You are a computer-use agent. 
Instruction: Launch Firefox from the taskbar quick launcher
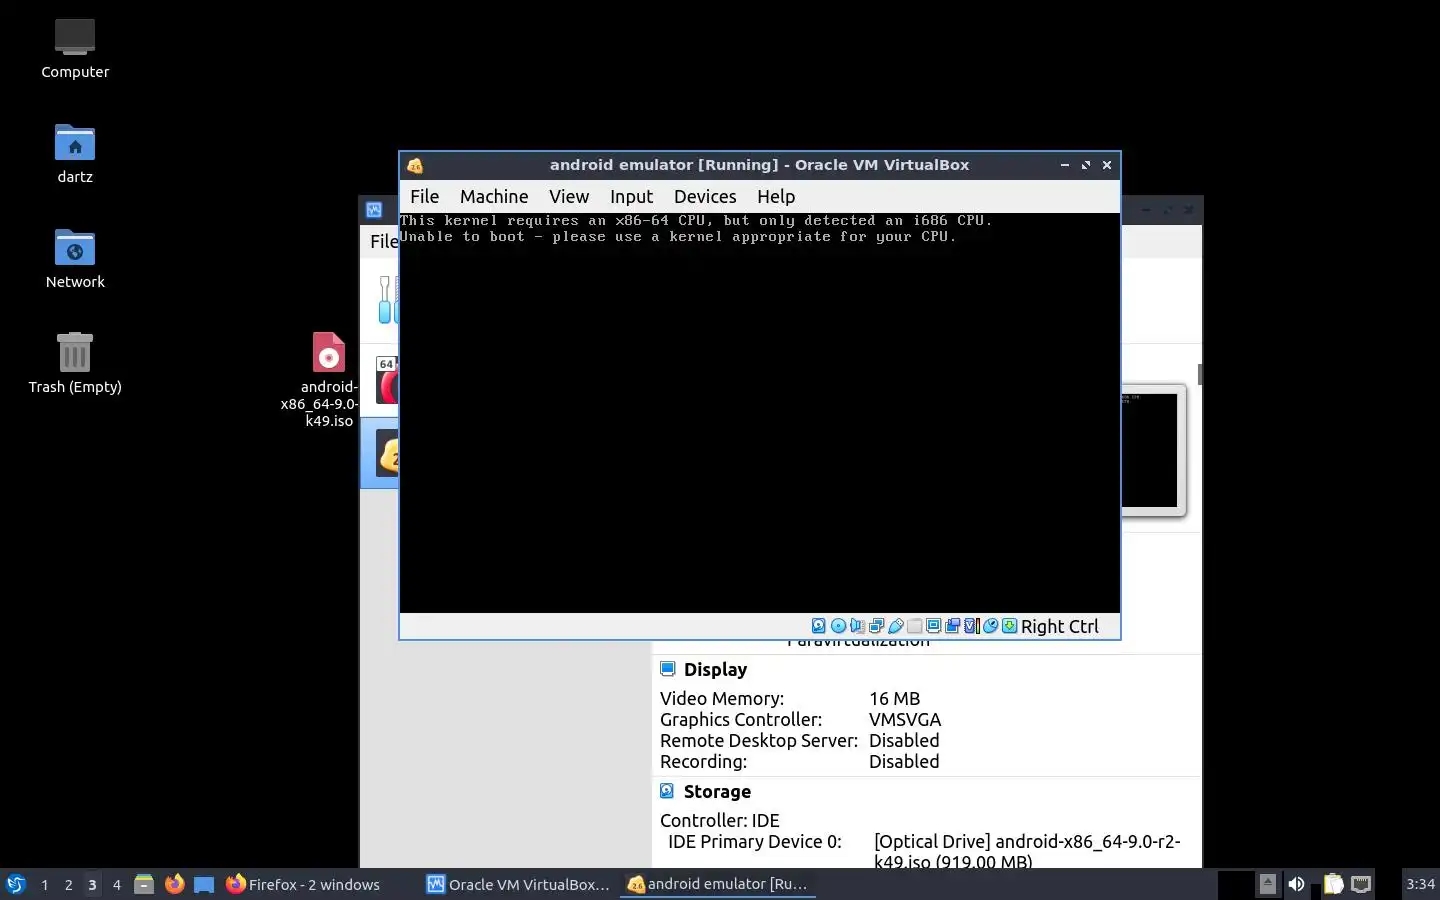tap(174, 884)
